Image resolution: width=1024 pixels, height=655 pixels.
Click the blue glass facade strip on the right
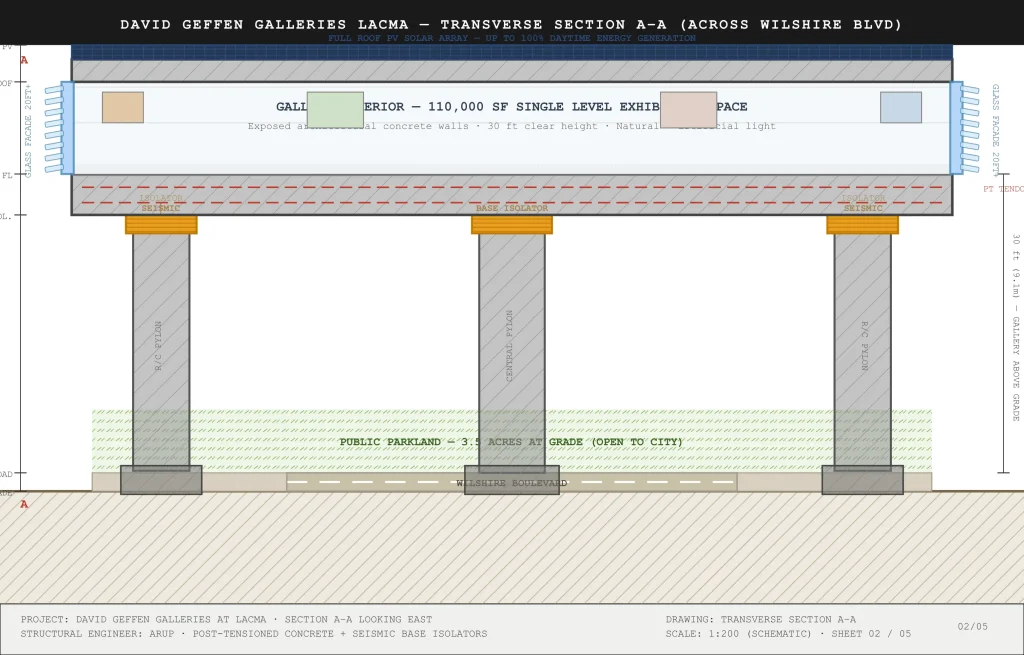click(956, 128)
